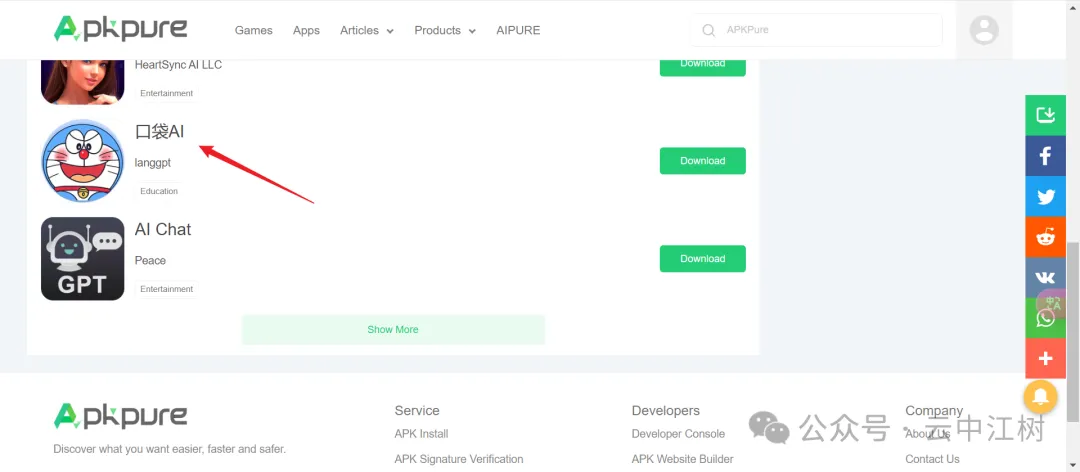Download the HeartSync AI LLC app
Screen dimensions: 1080x472
[x=703, y=68]
